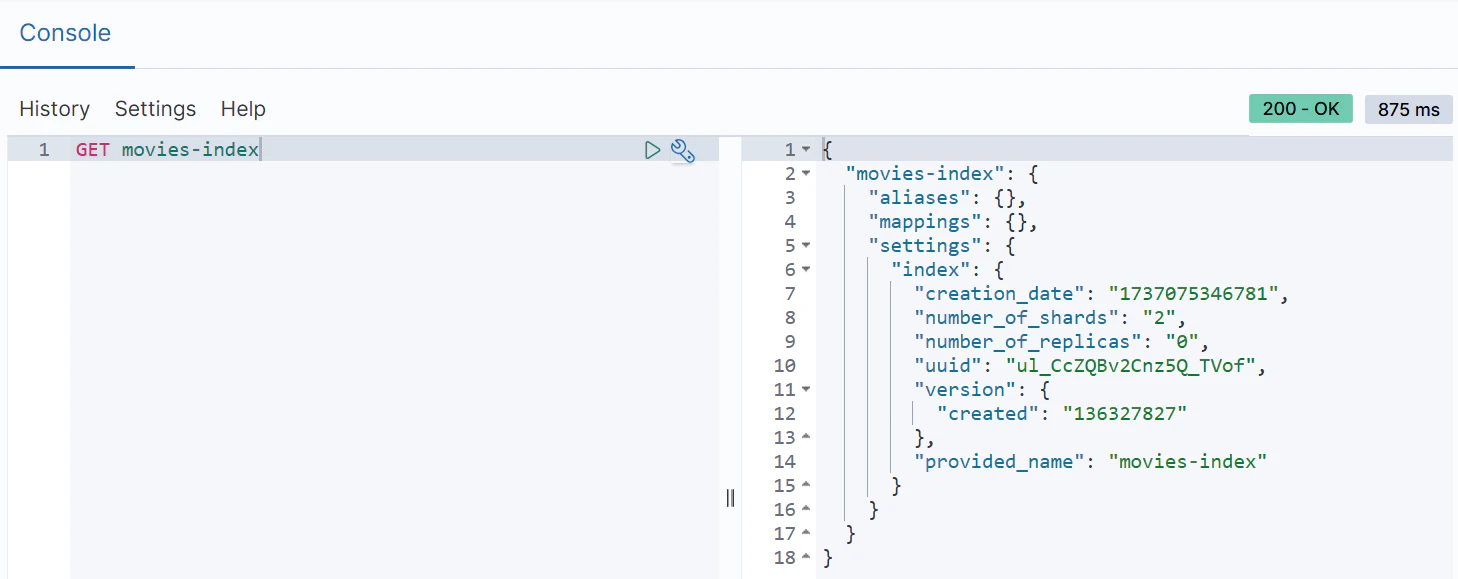Image resolution: width=1458 pixels, height=579 pixels.
Task: Click the "number_of_replicas" key
Action: [x=1029, y=342]
